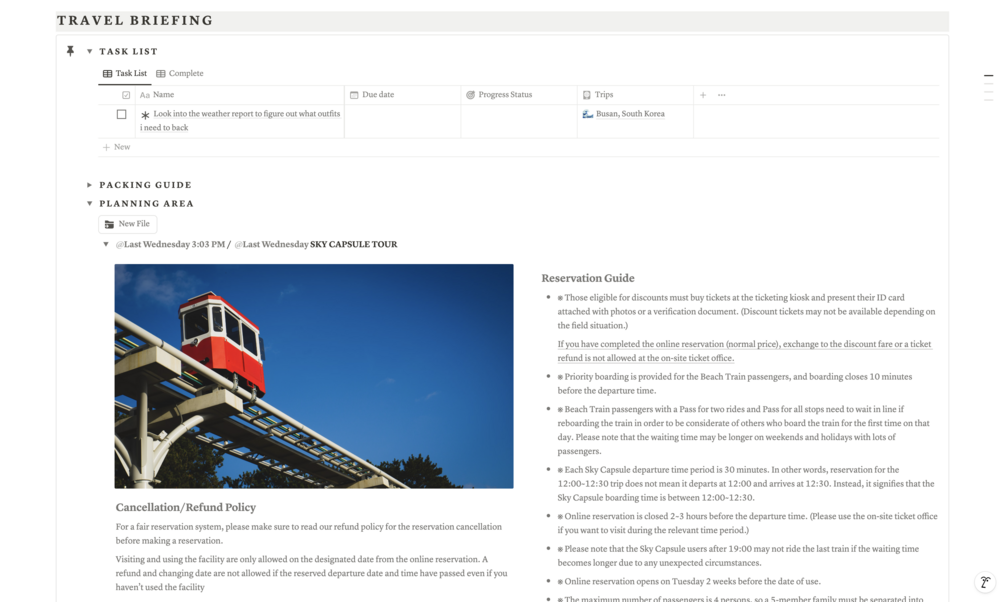Click the checkbox column header icon
The height and width of the screenshot is (602, 1005).
tap(126, 95)
